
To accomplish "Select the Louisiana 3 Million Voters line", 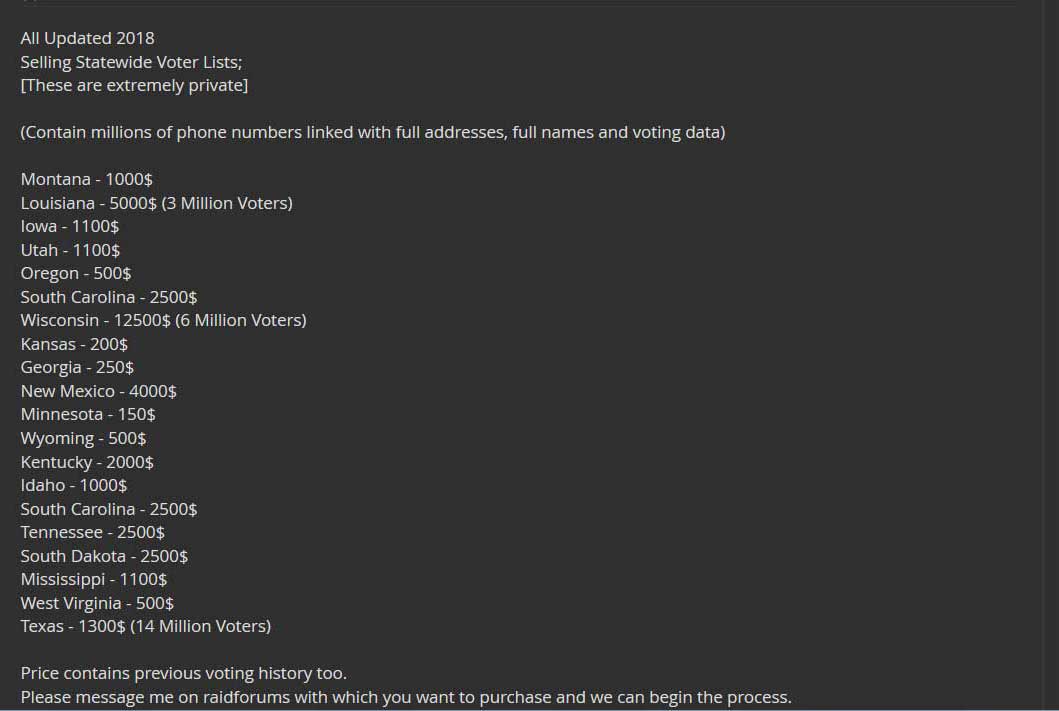I will tap(156, 203).
